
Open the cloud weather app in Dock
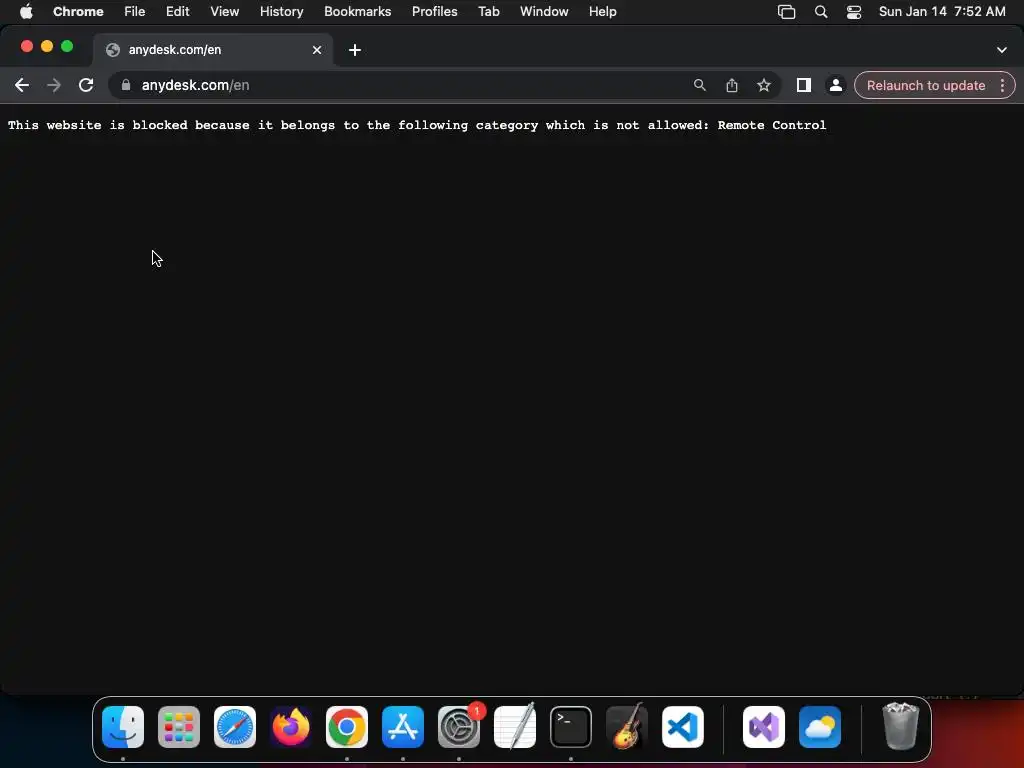tap(820, 726)
